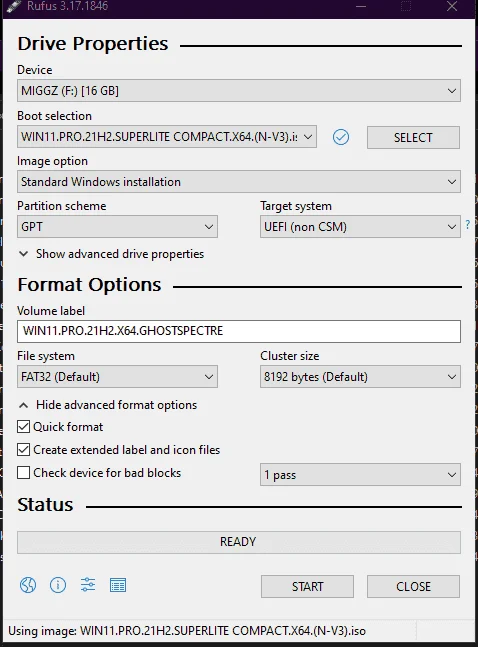Close the Rufus window with X
The image size is (478, 647).
pyautogui.click(x=452, y=6)
